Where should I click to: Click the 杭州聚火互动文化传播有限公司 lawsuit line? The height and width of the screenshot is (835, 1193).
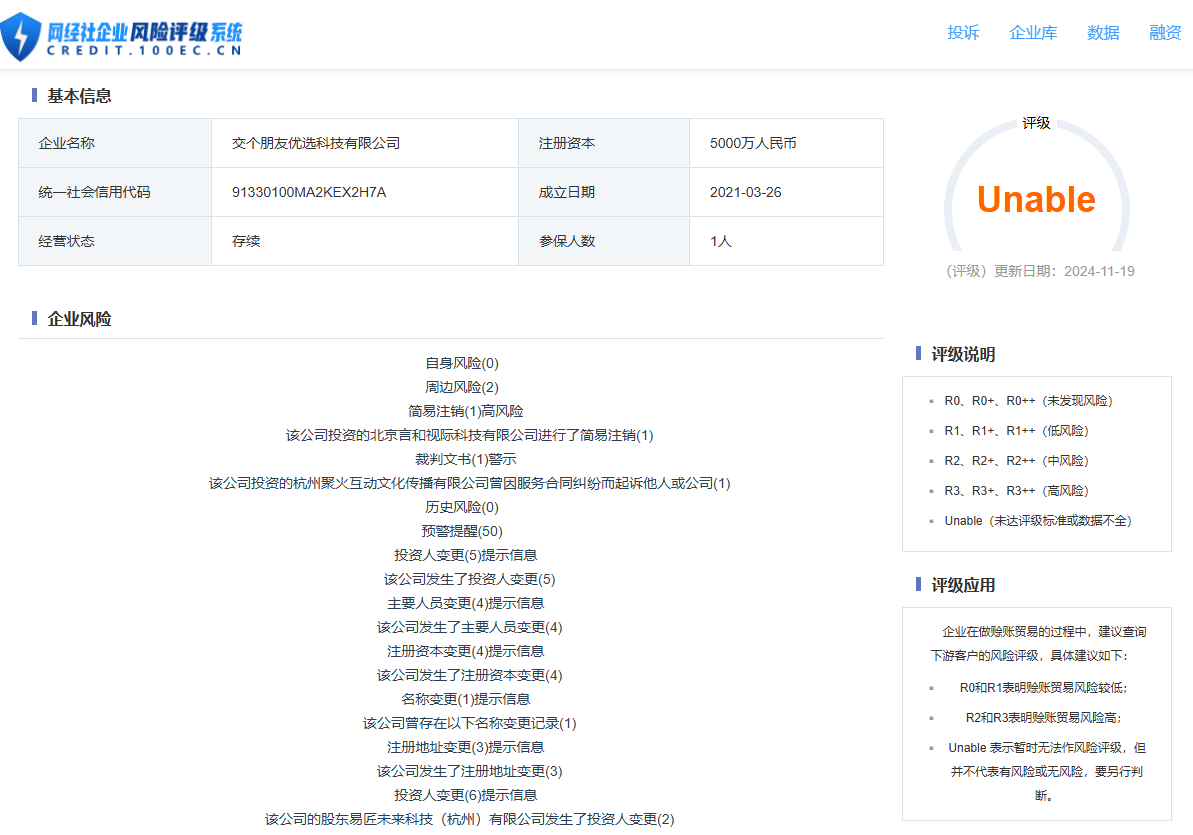click(x=469, y=483)
